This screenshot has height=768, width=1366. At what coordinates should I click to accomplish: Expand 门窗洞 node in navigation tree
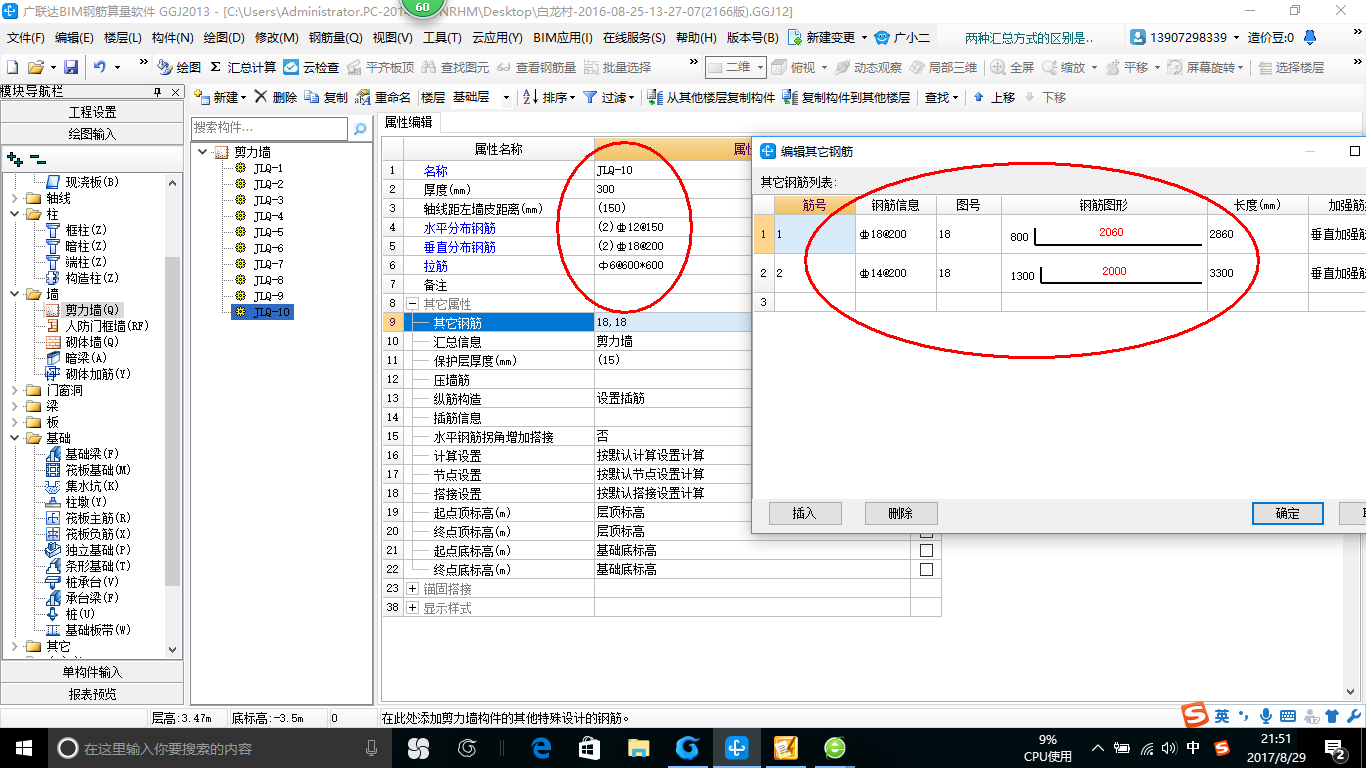tap(14, 390)
